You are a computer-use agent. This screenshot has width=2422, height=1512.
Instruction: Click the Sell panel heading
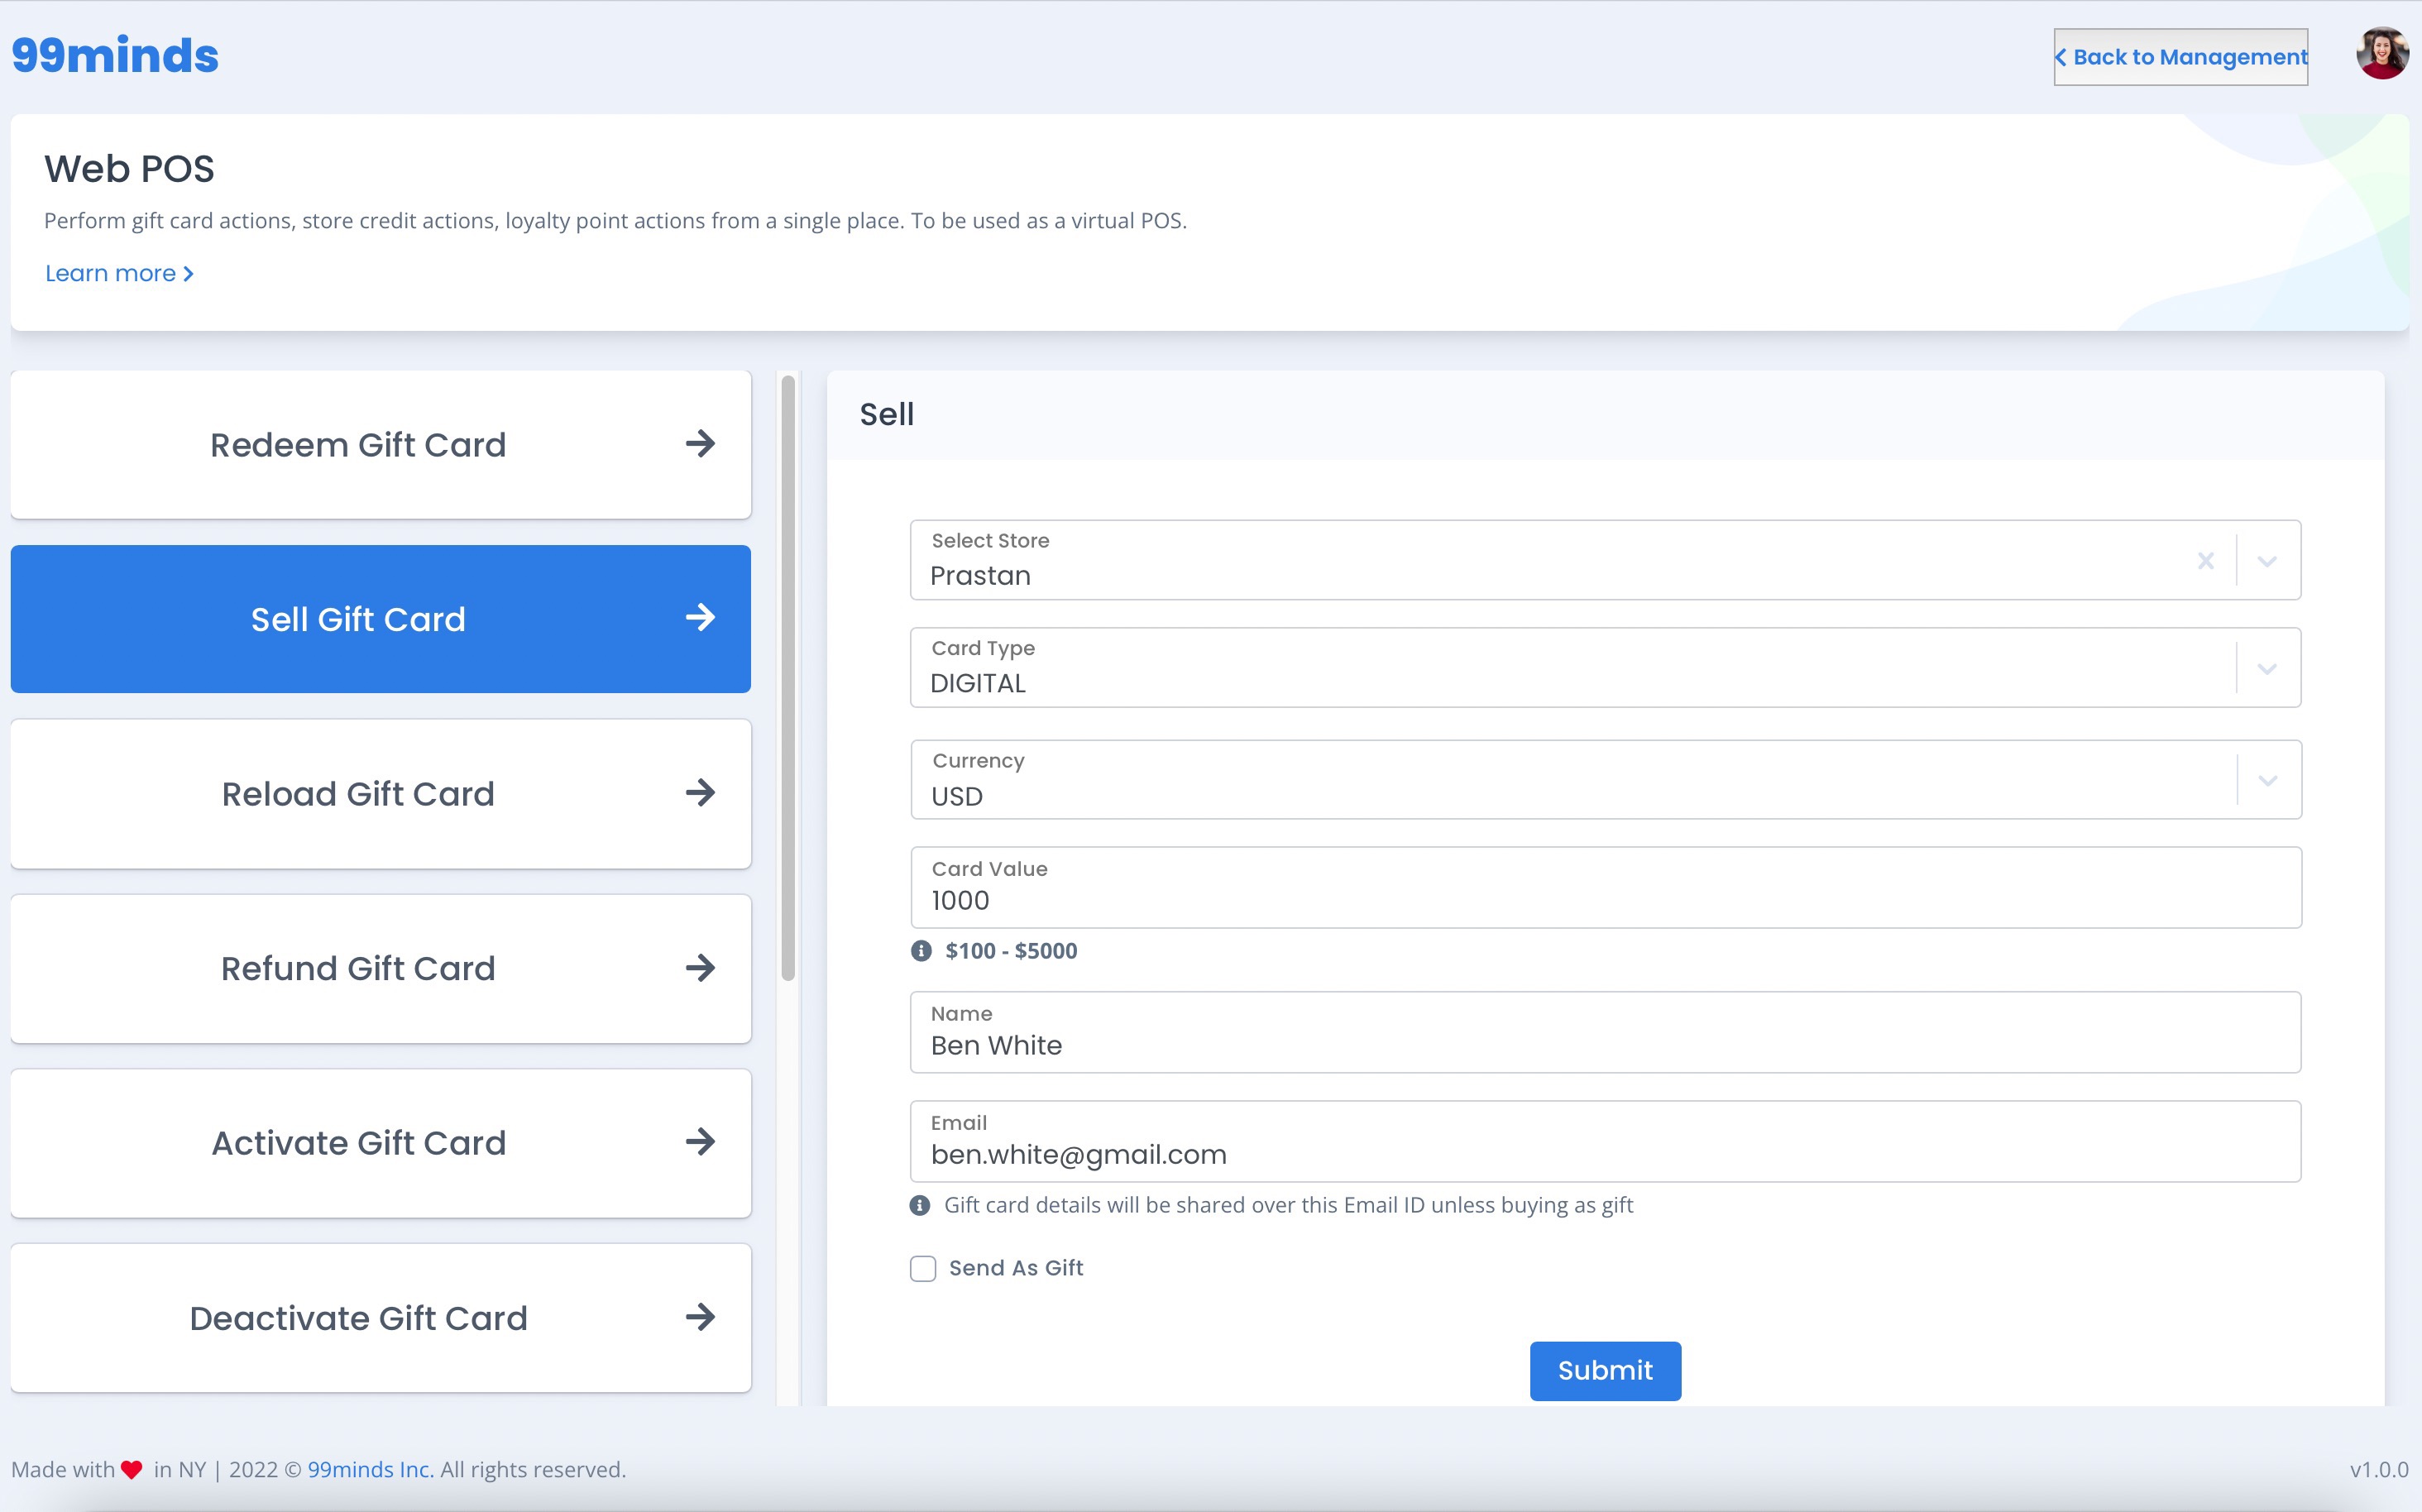(x=887, y=415)
